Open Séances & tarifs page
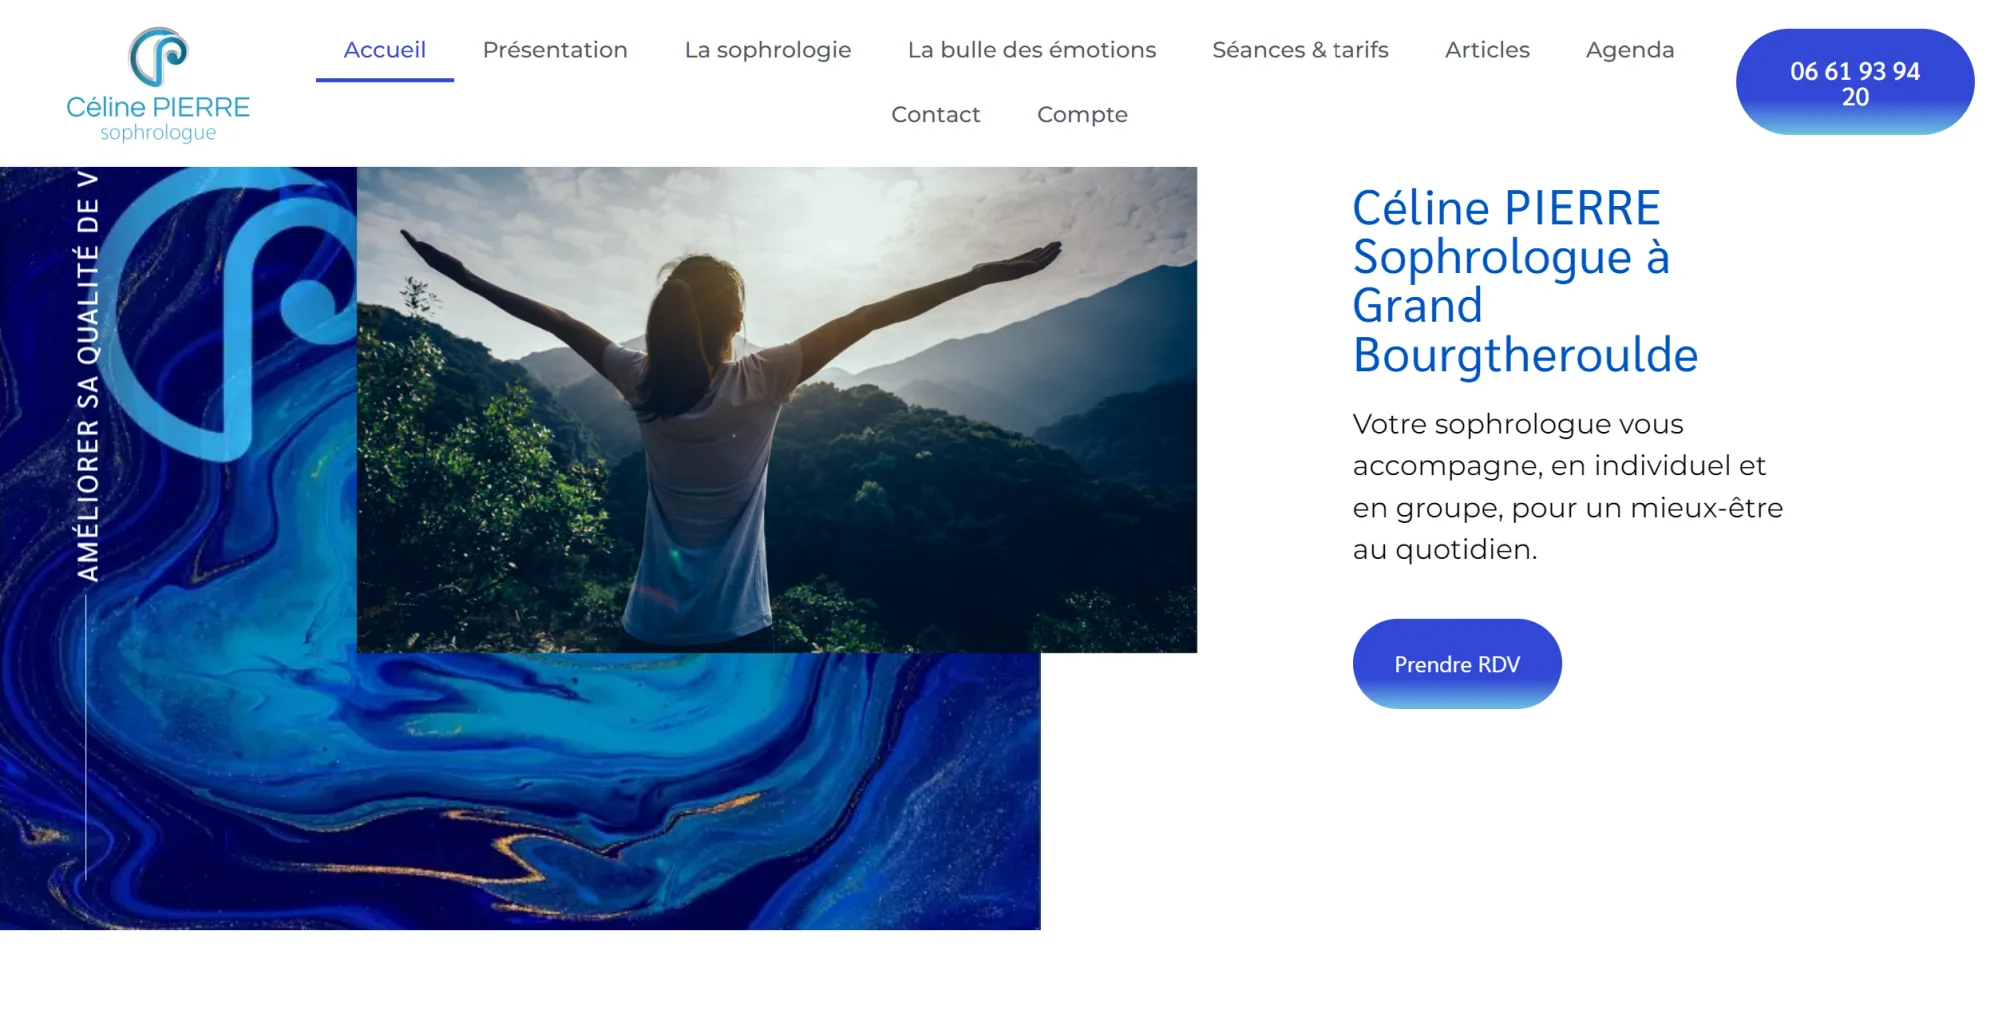The width and height of the screenshot is (2010, 1018). (x=1300, y=50)
